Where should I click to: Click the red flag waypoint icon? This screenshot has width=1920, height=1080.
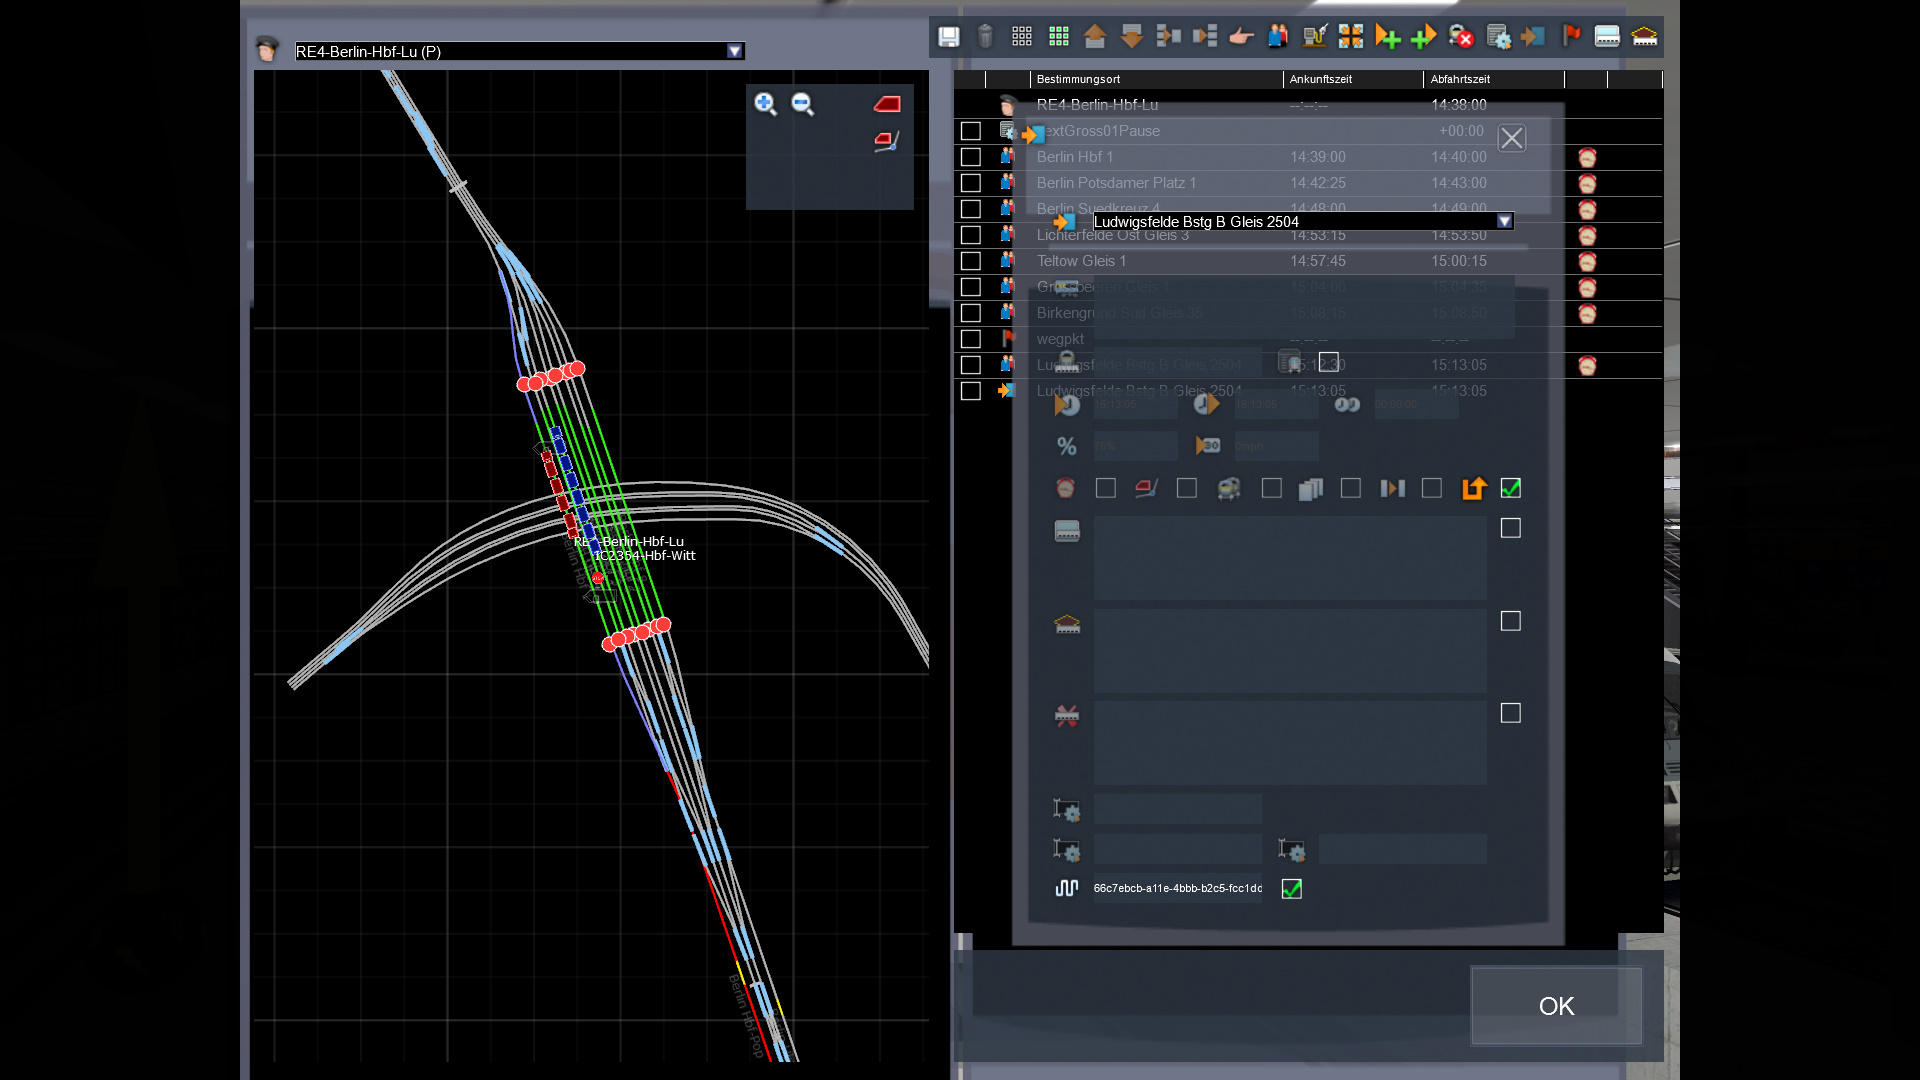(1571, 37)
